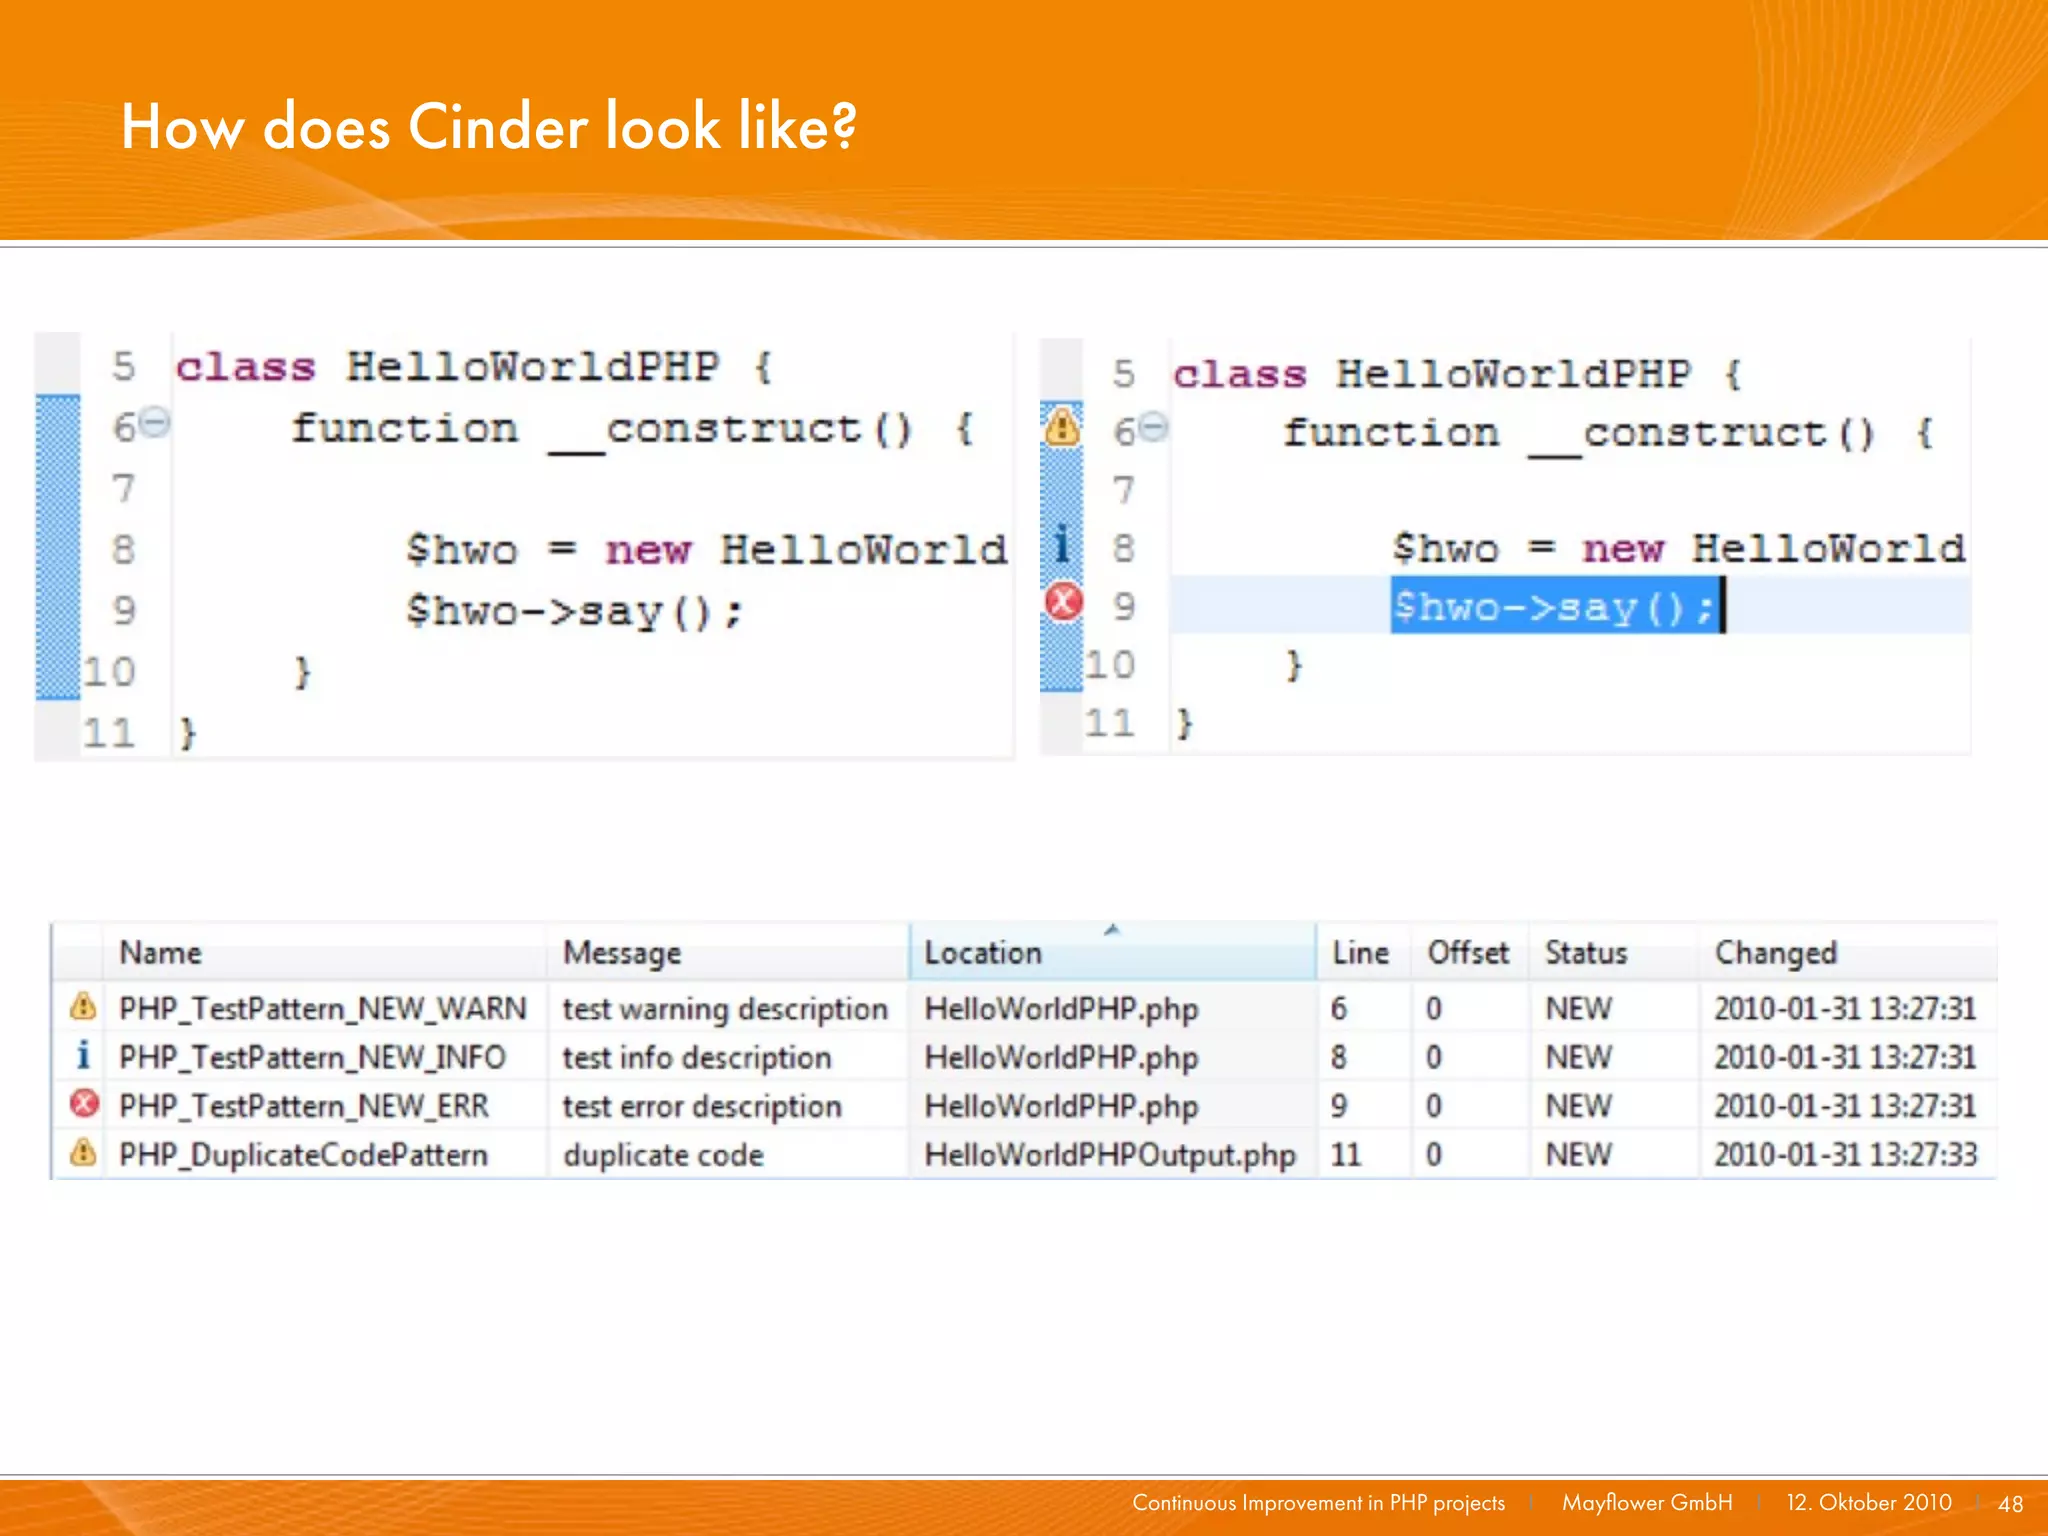Select the PHP_TestPattern_NEW_INFO entry
Image resolution: width=2048 pixels, height=1536 pixels.
click(x=312, y=1057)
